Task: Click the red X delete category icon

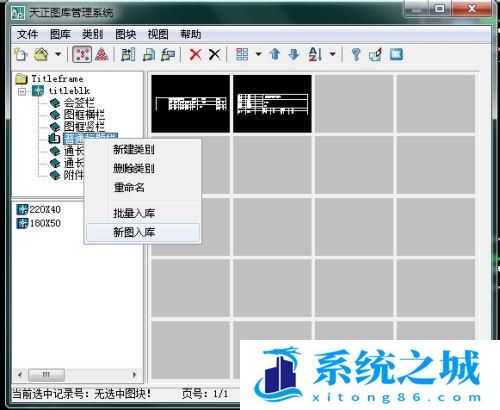Action: (195, 54)
